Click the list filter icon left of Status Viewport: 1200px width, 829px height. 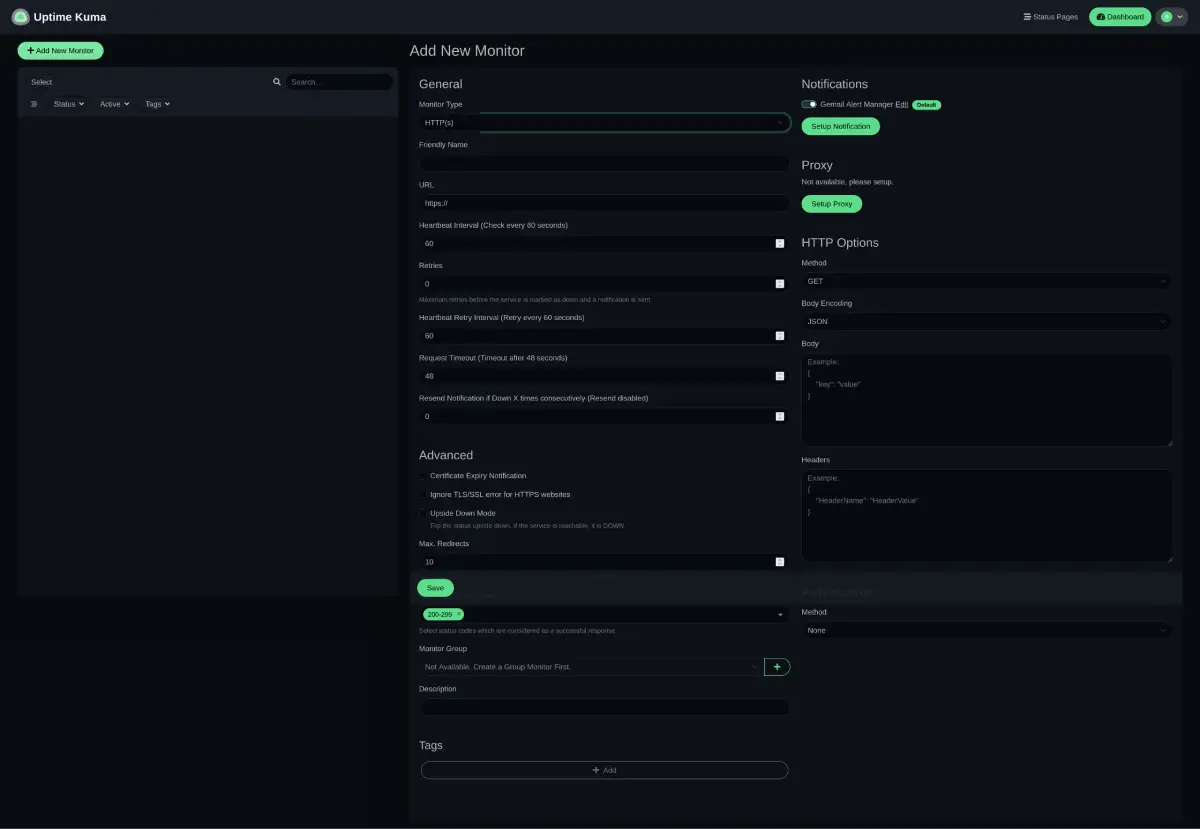click(34, 104)
